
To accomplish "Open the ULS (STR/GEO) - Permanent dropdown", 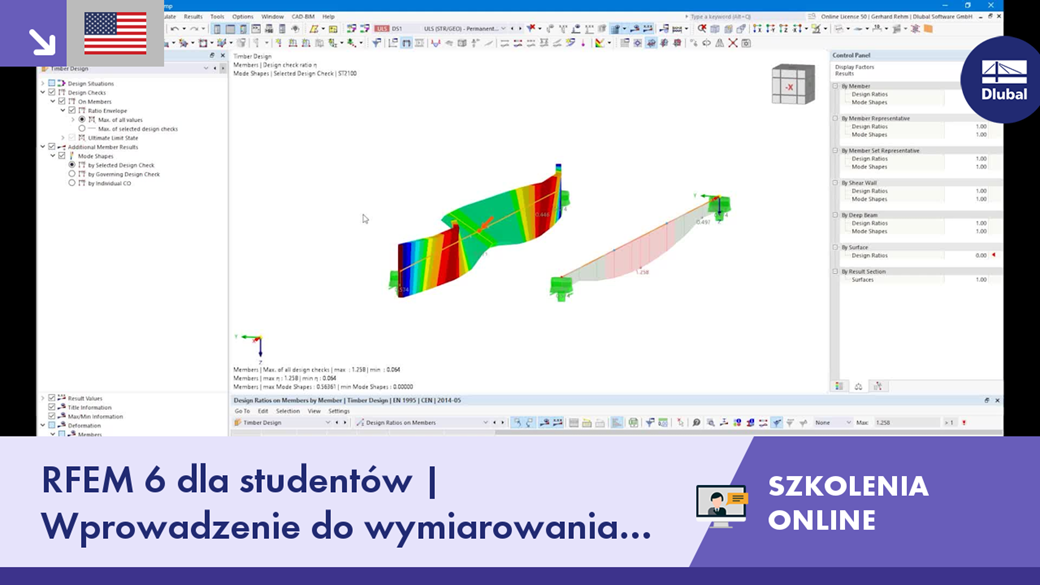I will [x=502, y=28].
